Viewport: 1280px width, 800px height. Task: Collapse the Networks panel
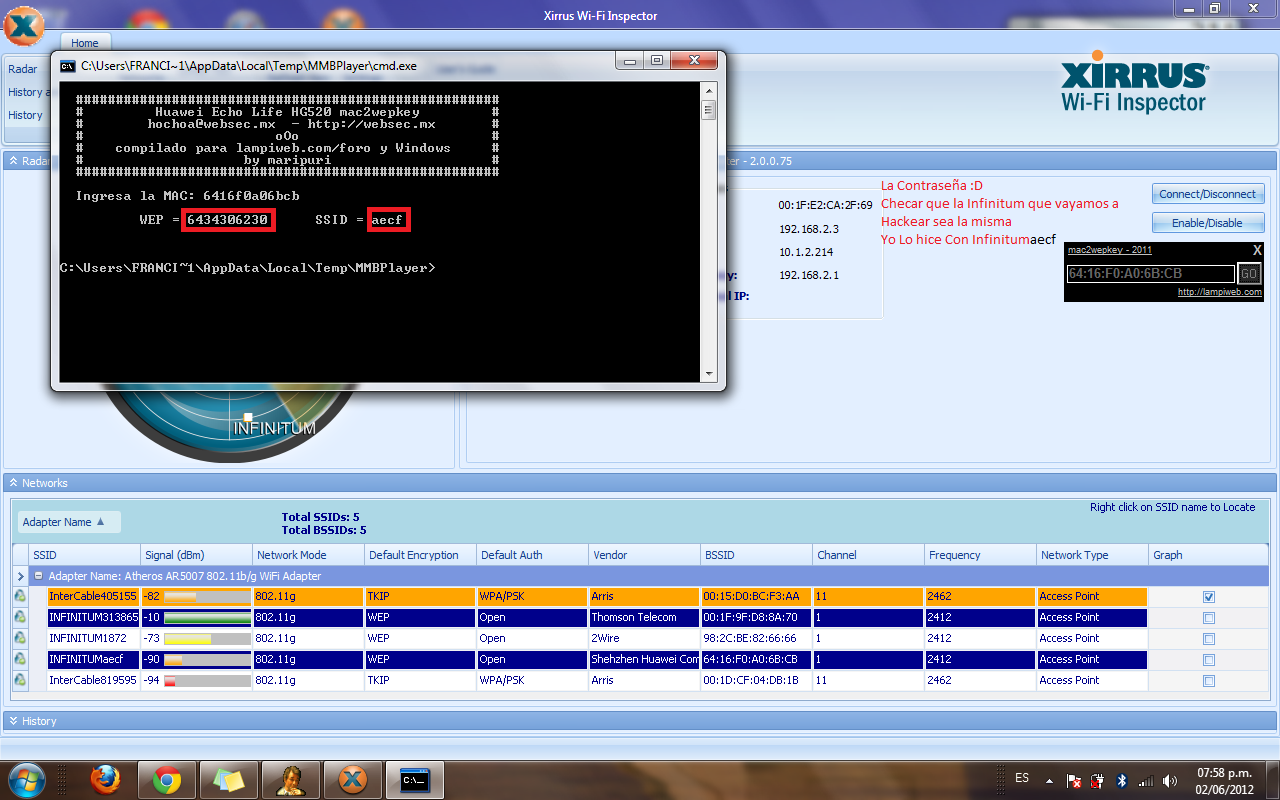(14, 483)
